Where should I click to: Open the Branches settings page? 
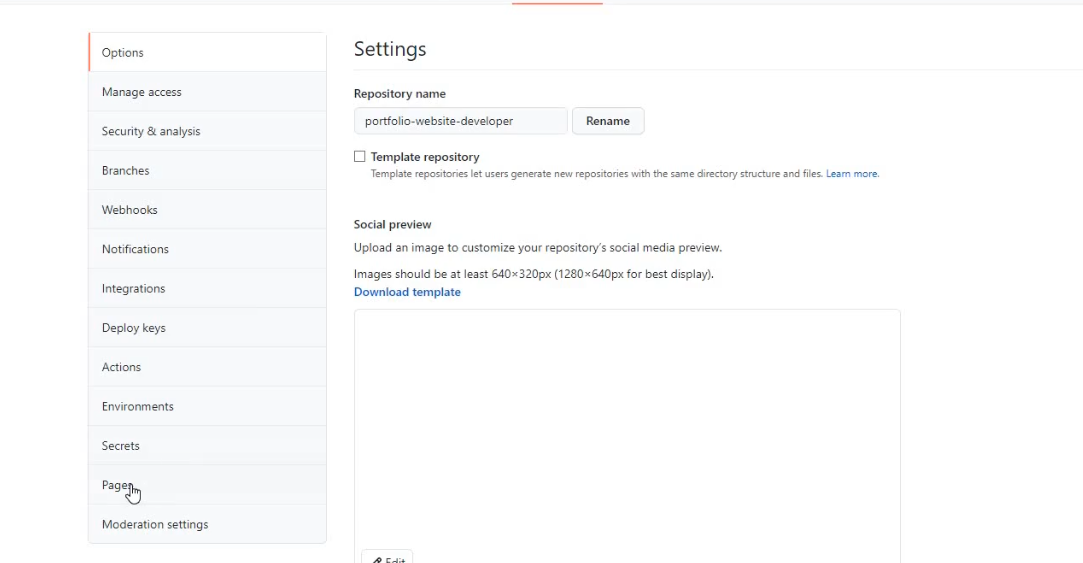[x=126, y=171]
